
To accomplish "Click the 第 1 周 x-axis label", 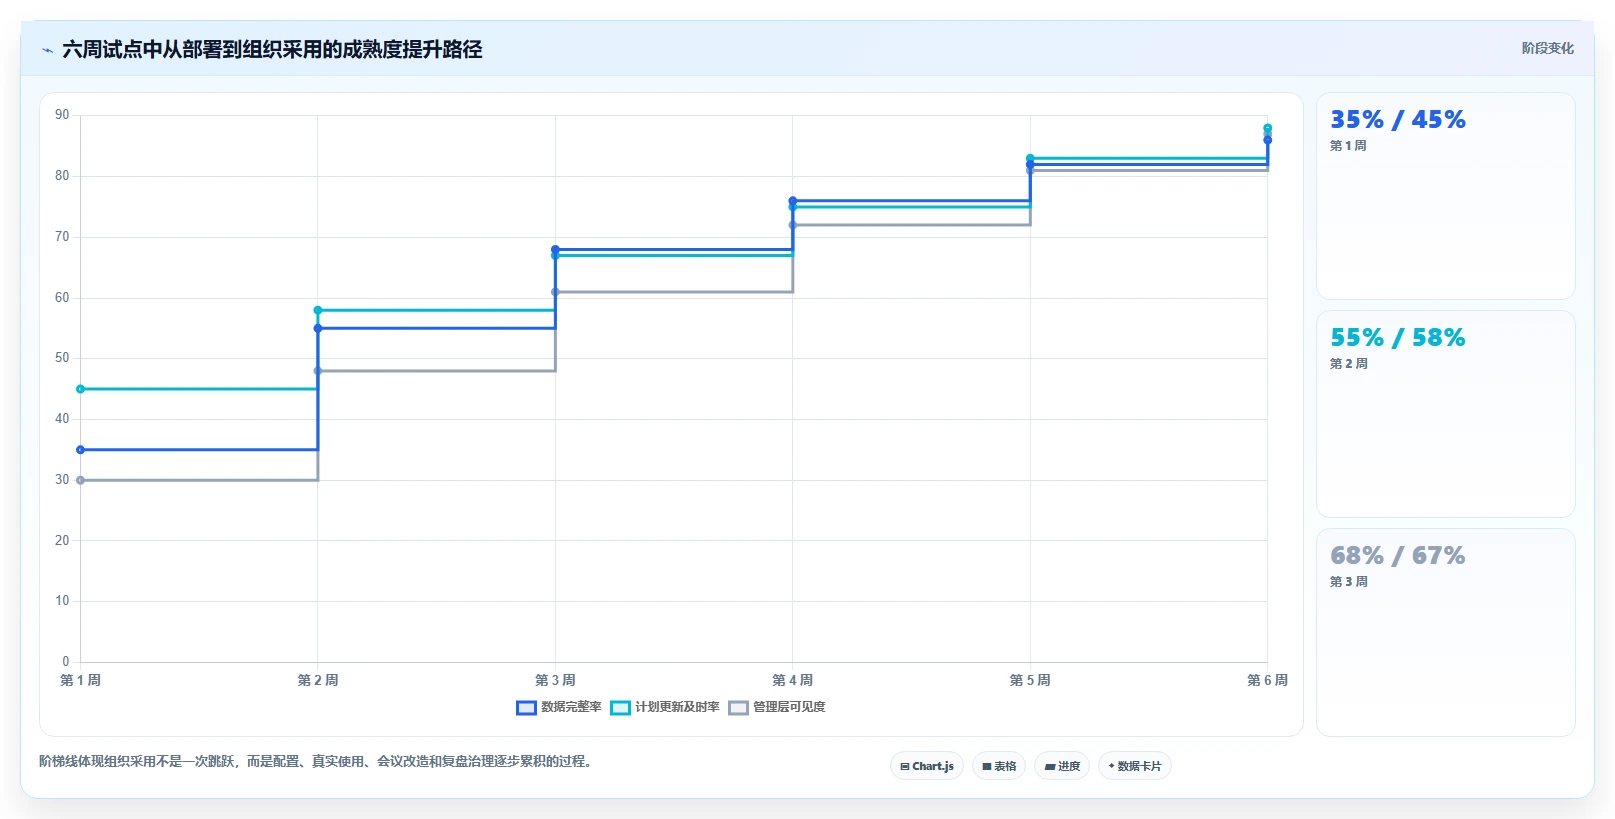I will (81, 680).
